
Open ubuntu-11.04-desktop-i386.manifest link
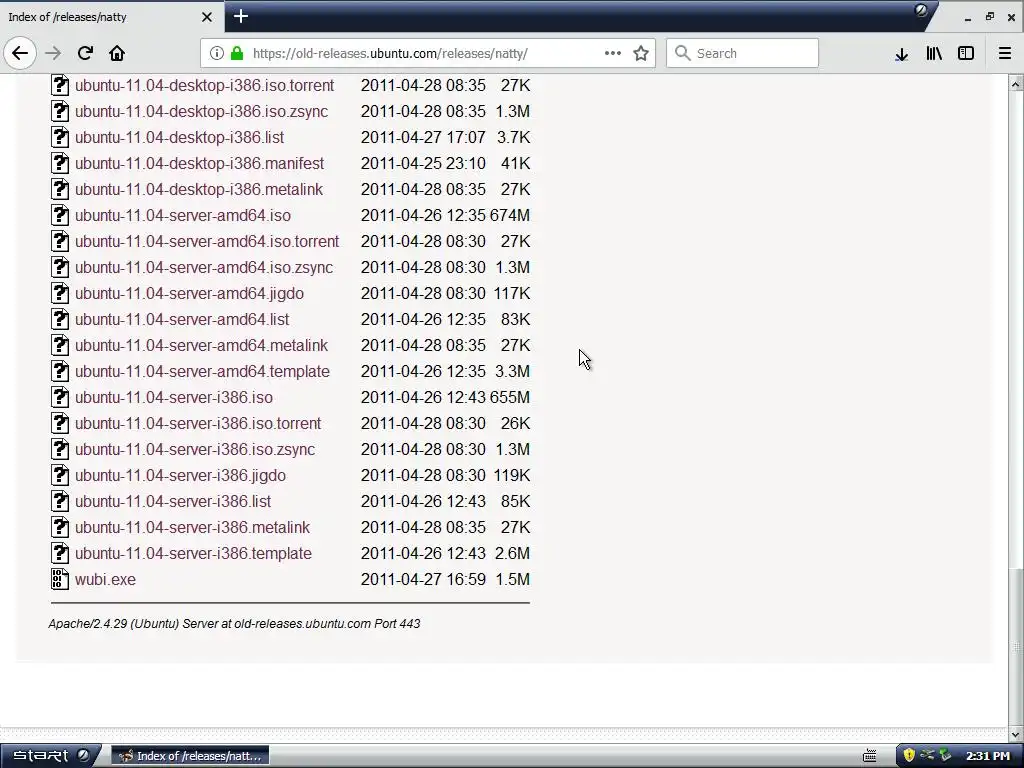tap(199, 163)
